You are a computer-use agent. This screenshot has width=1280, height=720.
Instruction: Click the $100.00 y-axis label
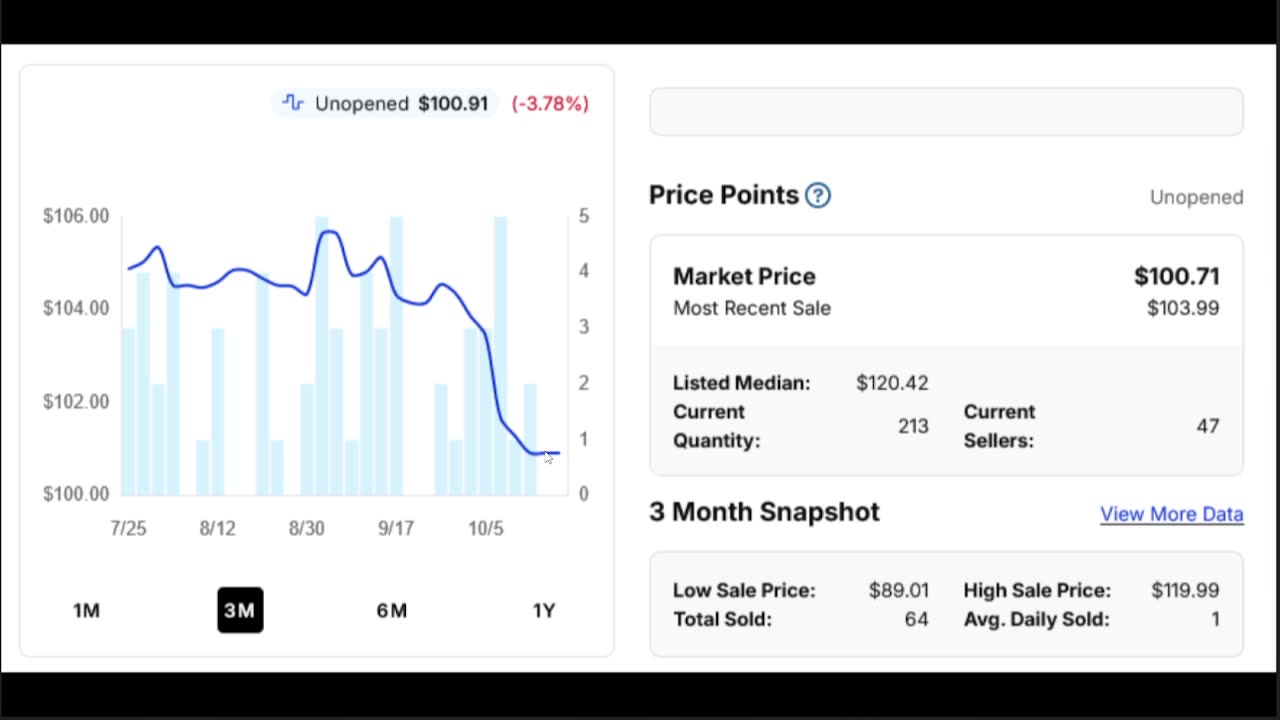point(76,494)
